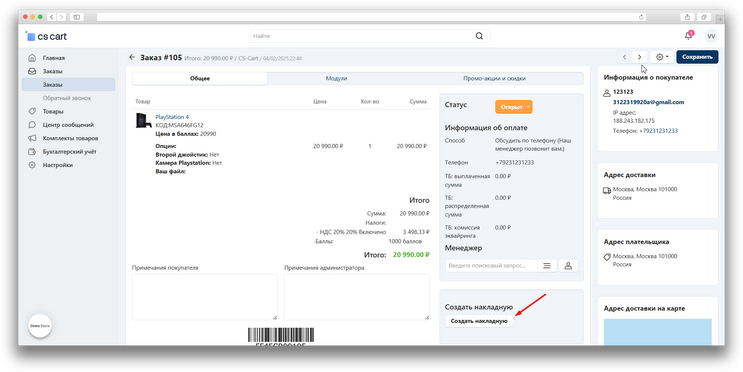Click the Сохранить button
743x372 pixels.
pos(697,57)
